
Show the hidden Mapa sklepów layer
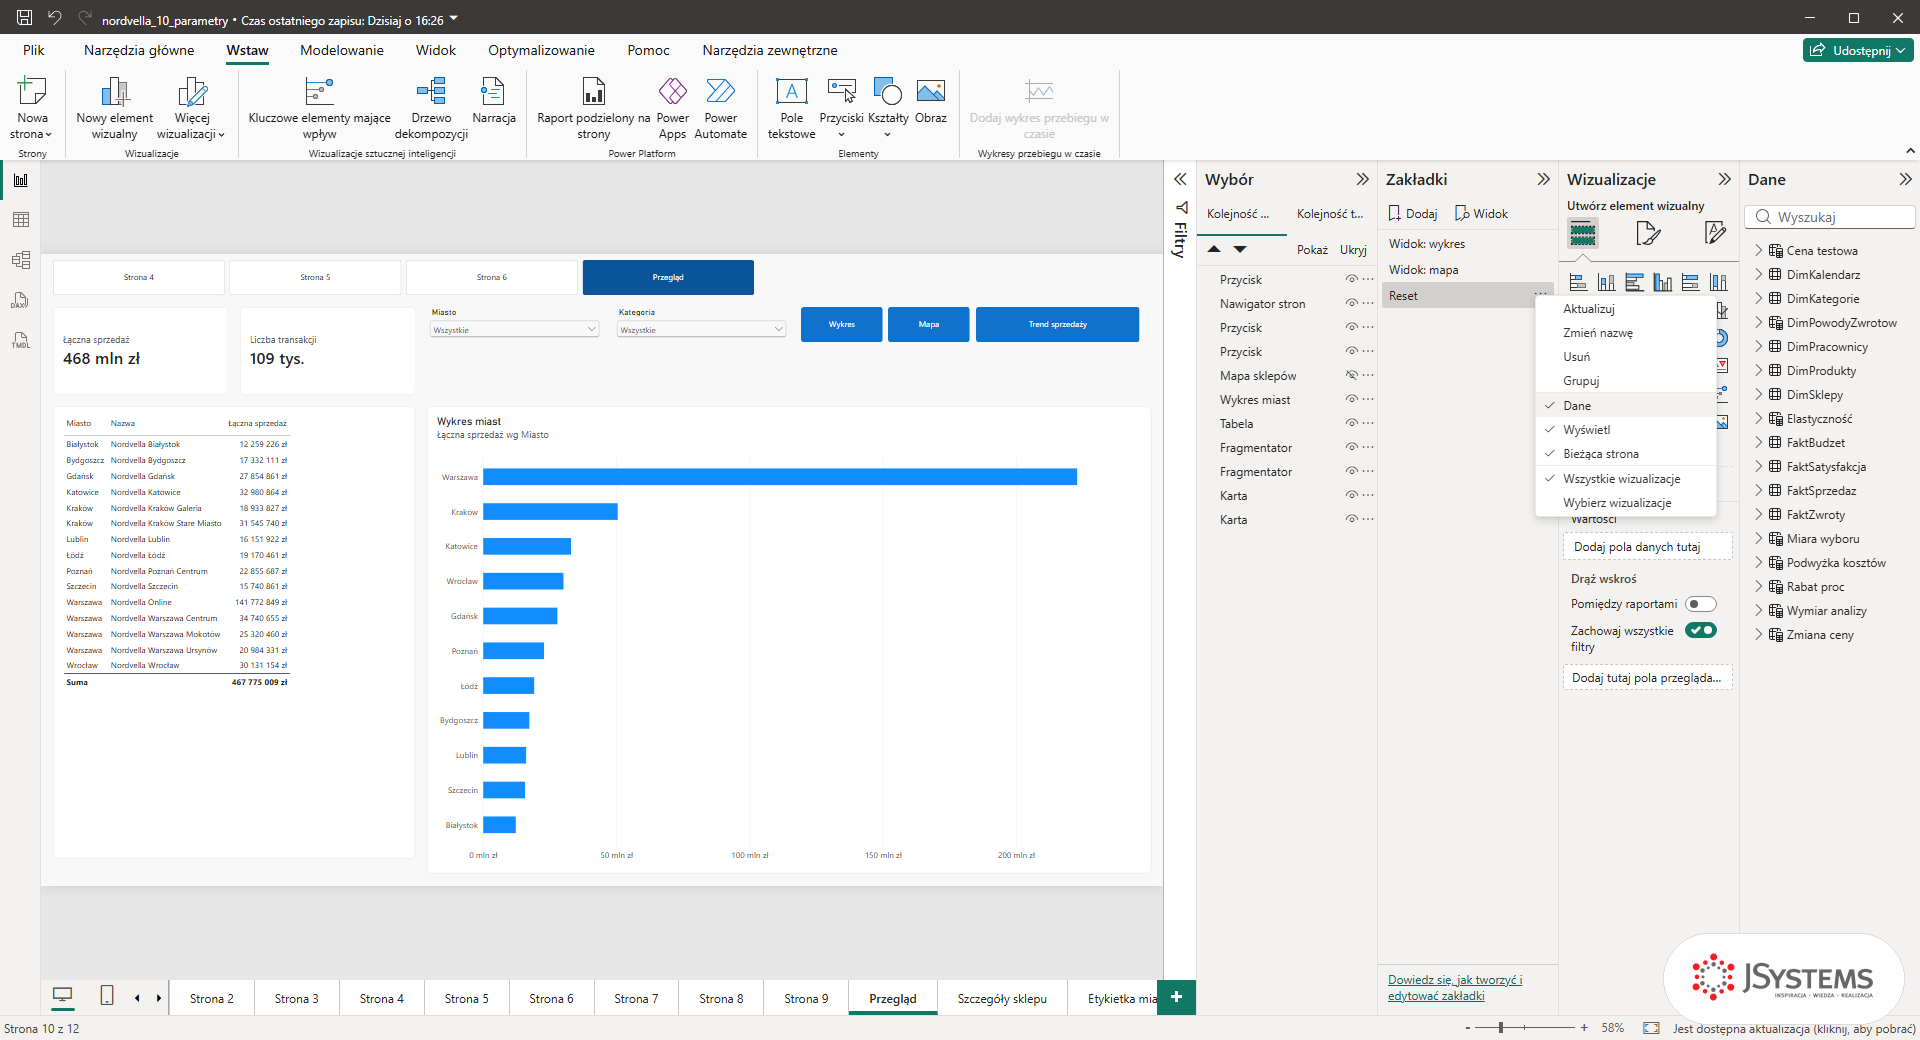1351,375
